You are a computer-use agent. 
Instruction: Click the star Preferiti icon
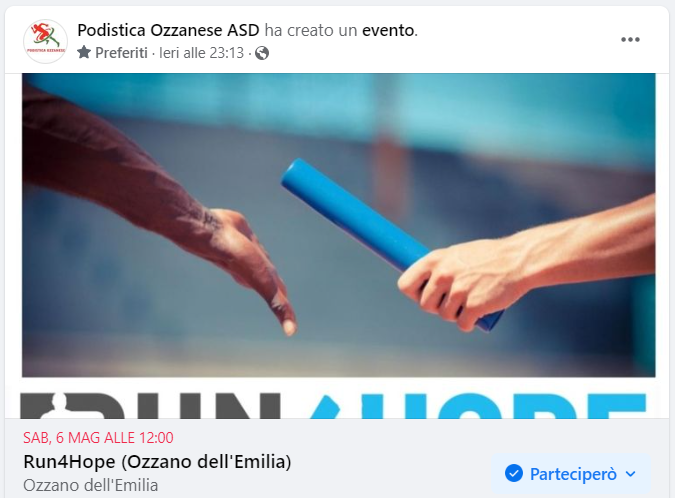click(84, 53)
